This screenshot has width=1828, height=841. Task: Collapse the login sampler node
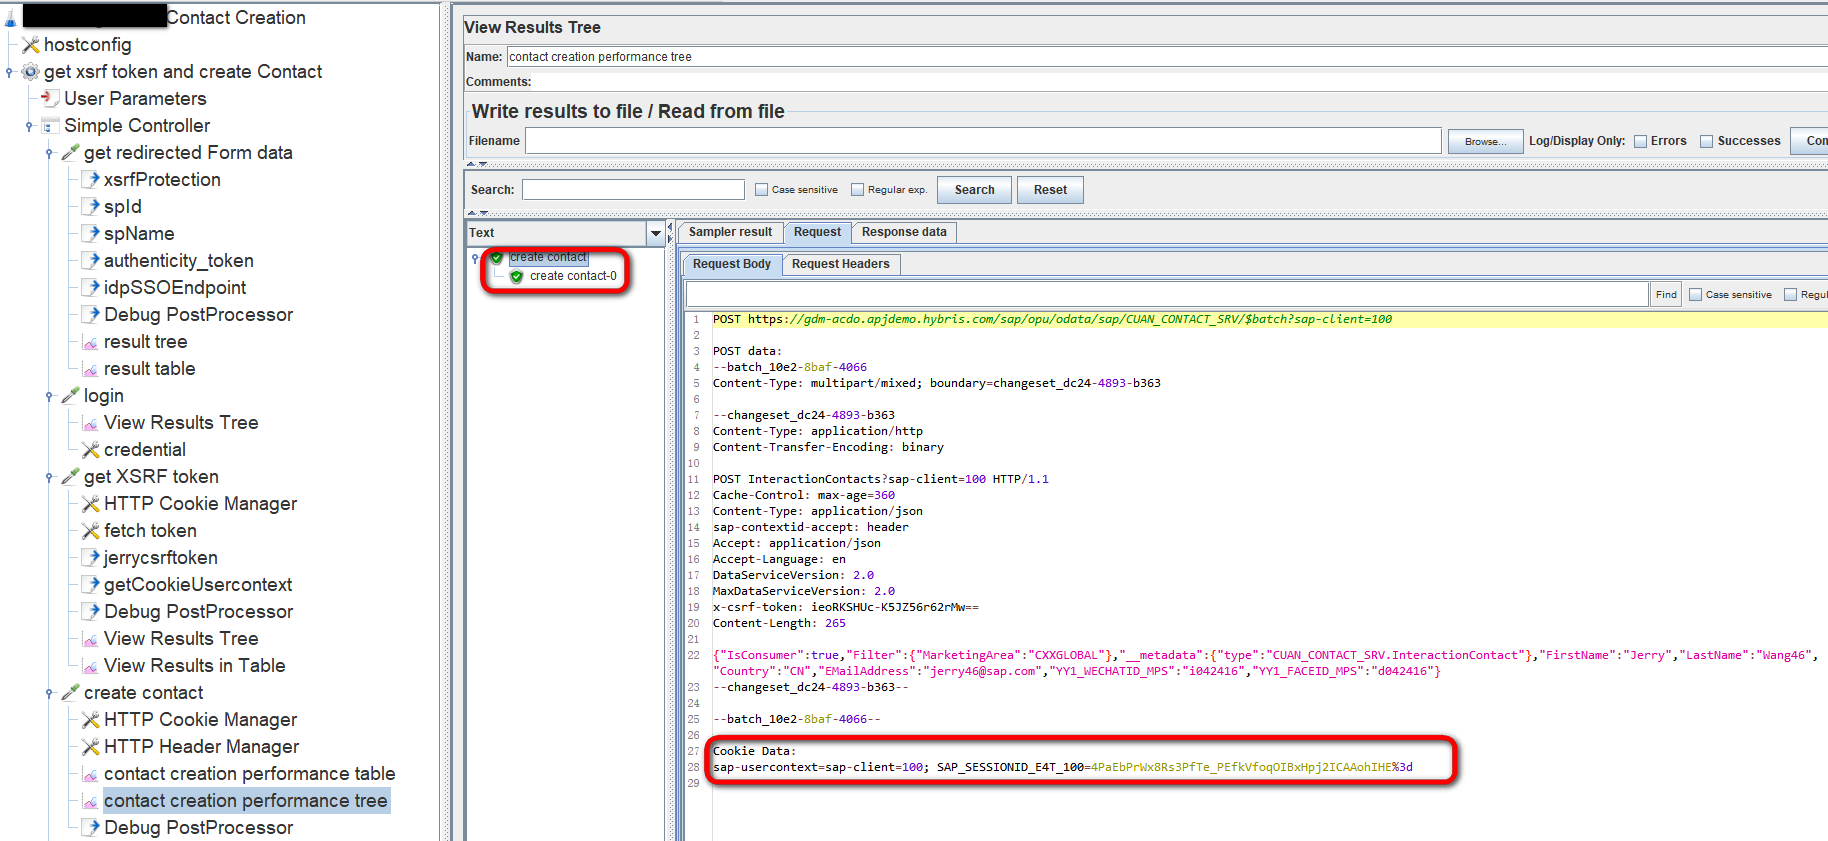(x=50, y=396)
